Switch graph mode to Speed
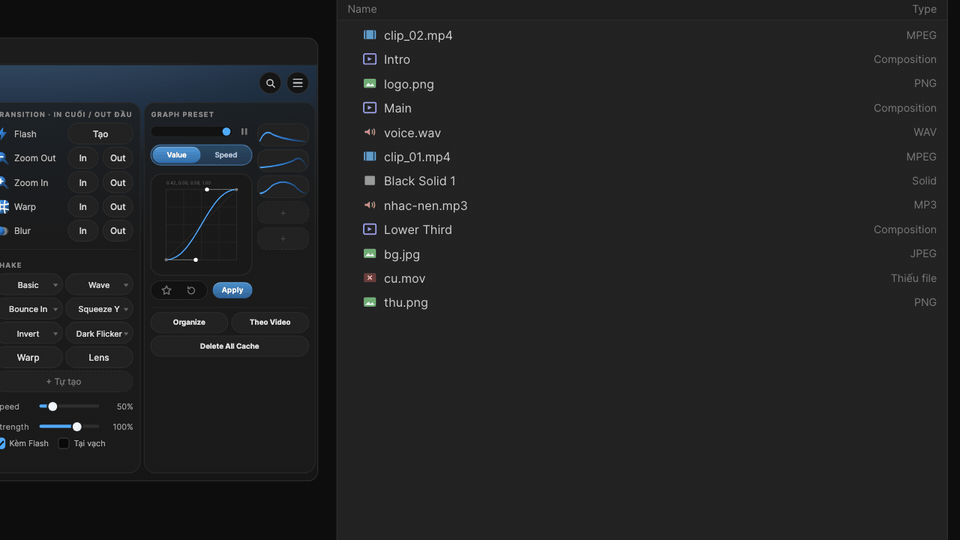 (x=226, y=155)
